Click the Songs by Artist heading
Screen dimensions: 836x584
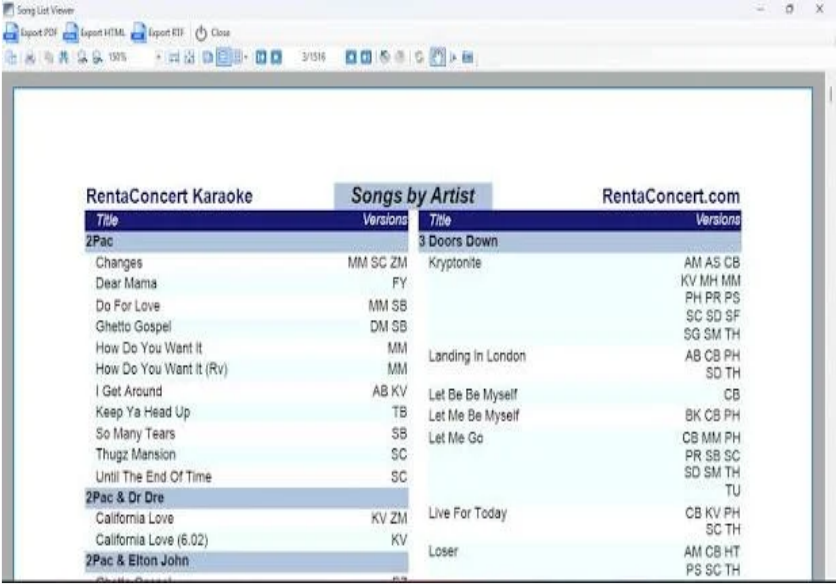[x=413, y=196]
